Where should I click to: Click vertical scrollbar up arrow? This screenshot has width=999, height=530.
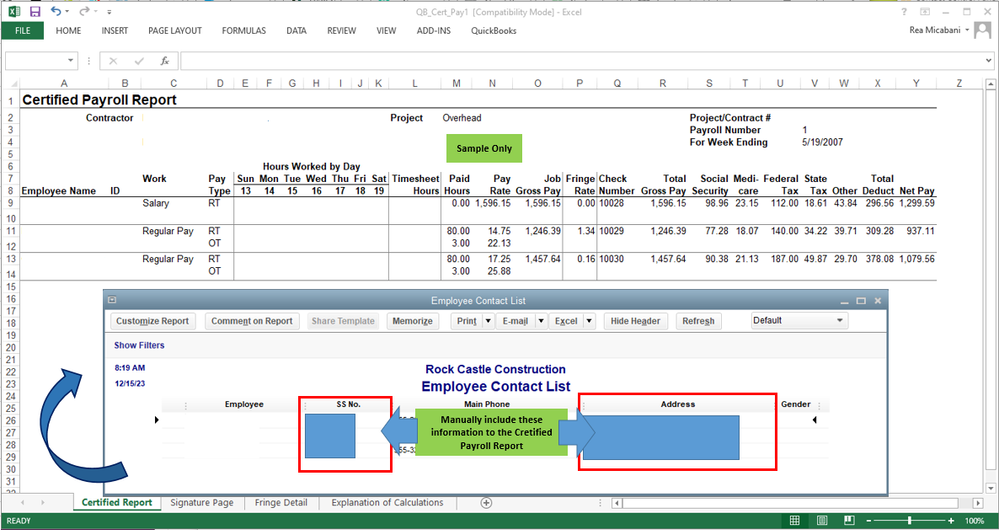coord(991,84)
